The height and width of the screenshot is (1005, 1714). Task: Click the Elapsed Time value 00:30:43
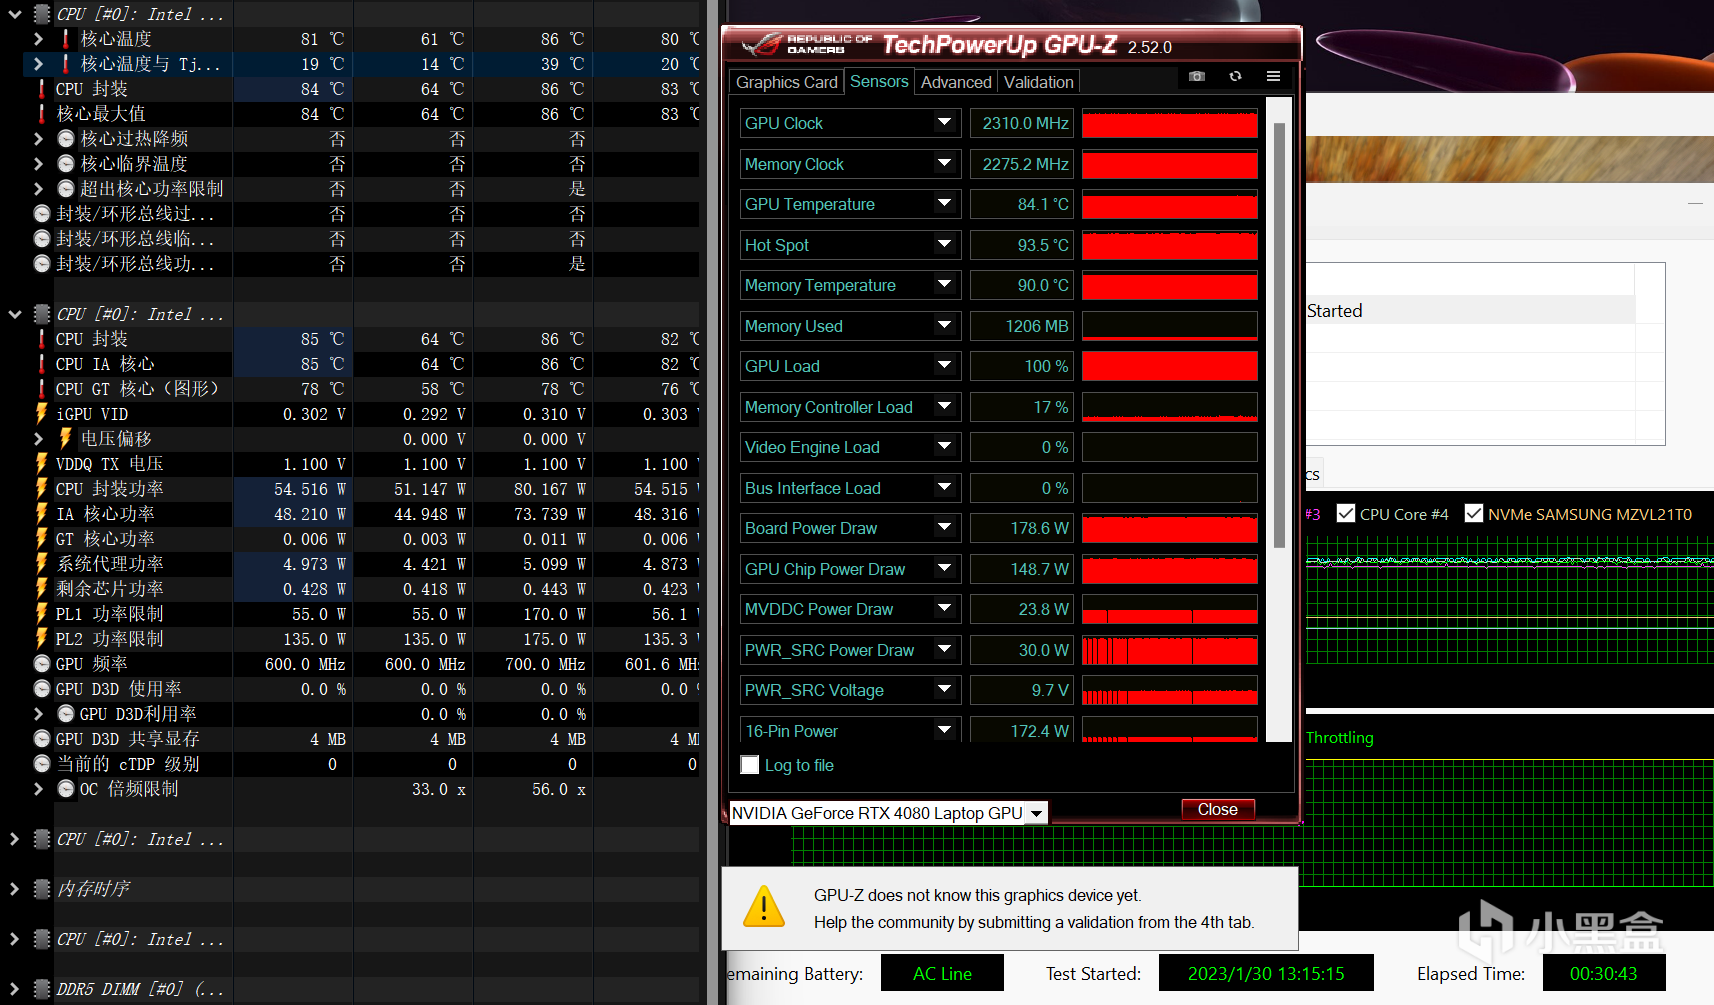click(1603, 973)
